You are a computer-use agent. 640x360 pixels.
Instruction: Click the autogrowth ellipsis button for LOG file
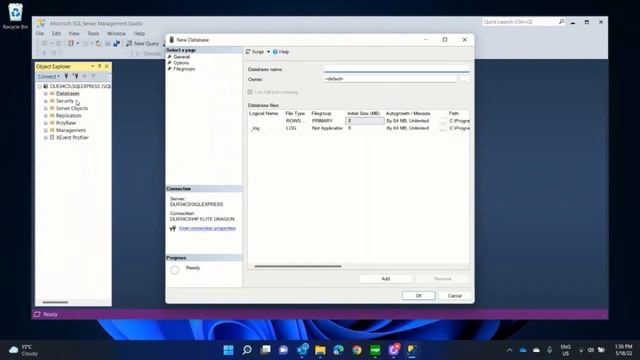(x=443, y=128)
